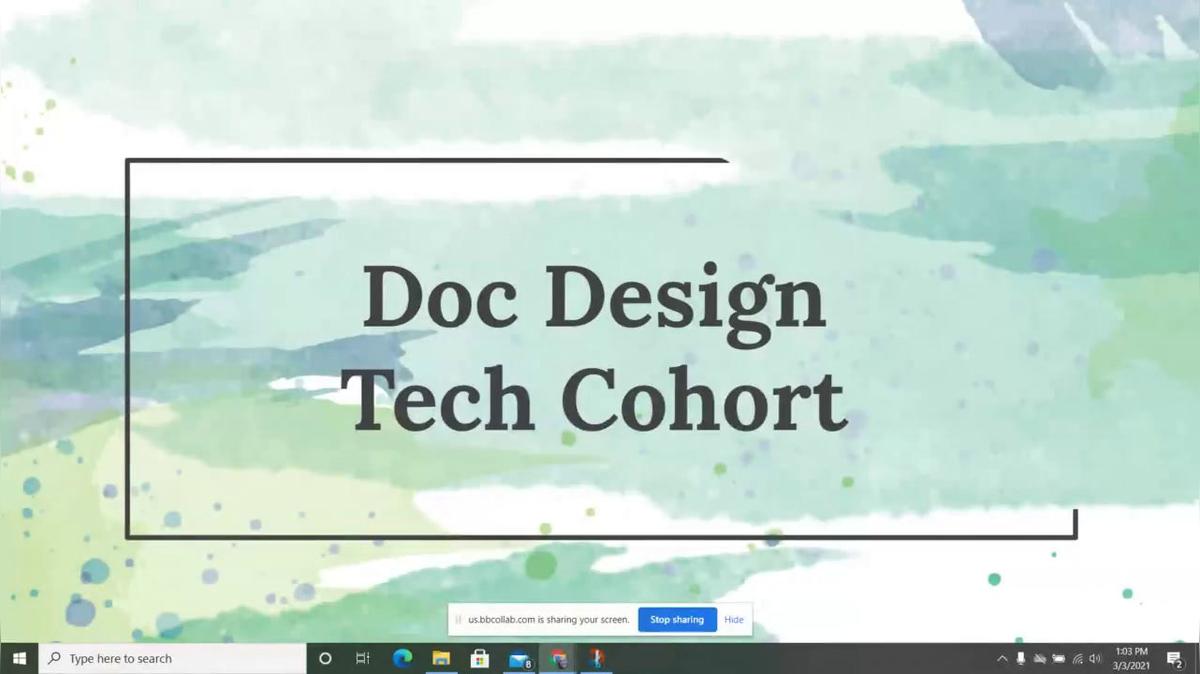1200x674 pixels.
Task: Launch the Microsoft Store app
Action: pos(480,658)
